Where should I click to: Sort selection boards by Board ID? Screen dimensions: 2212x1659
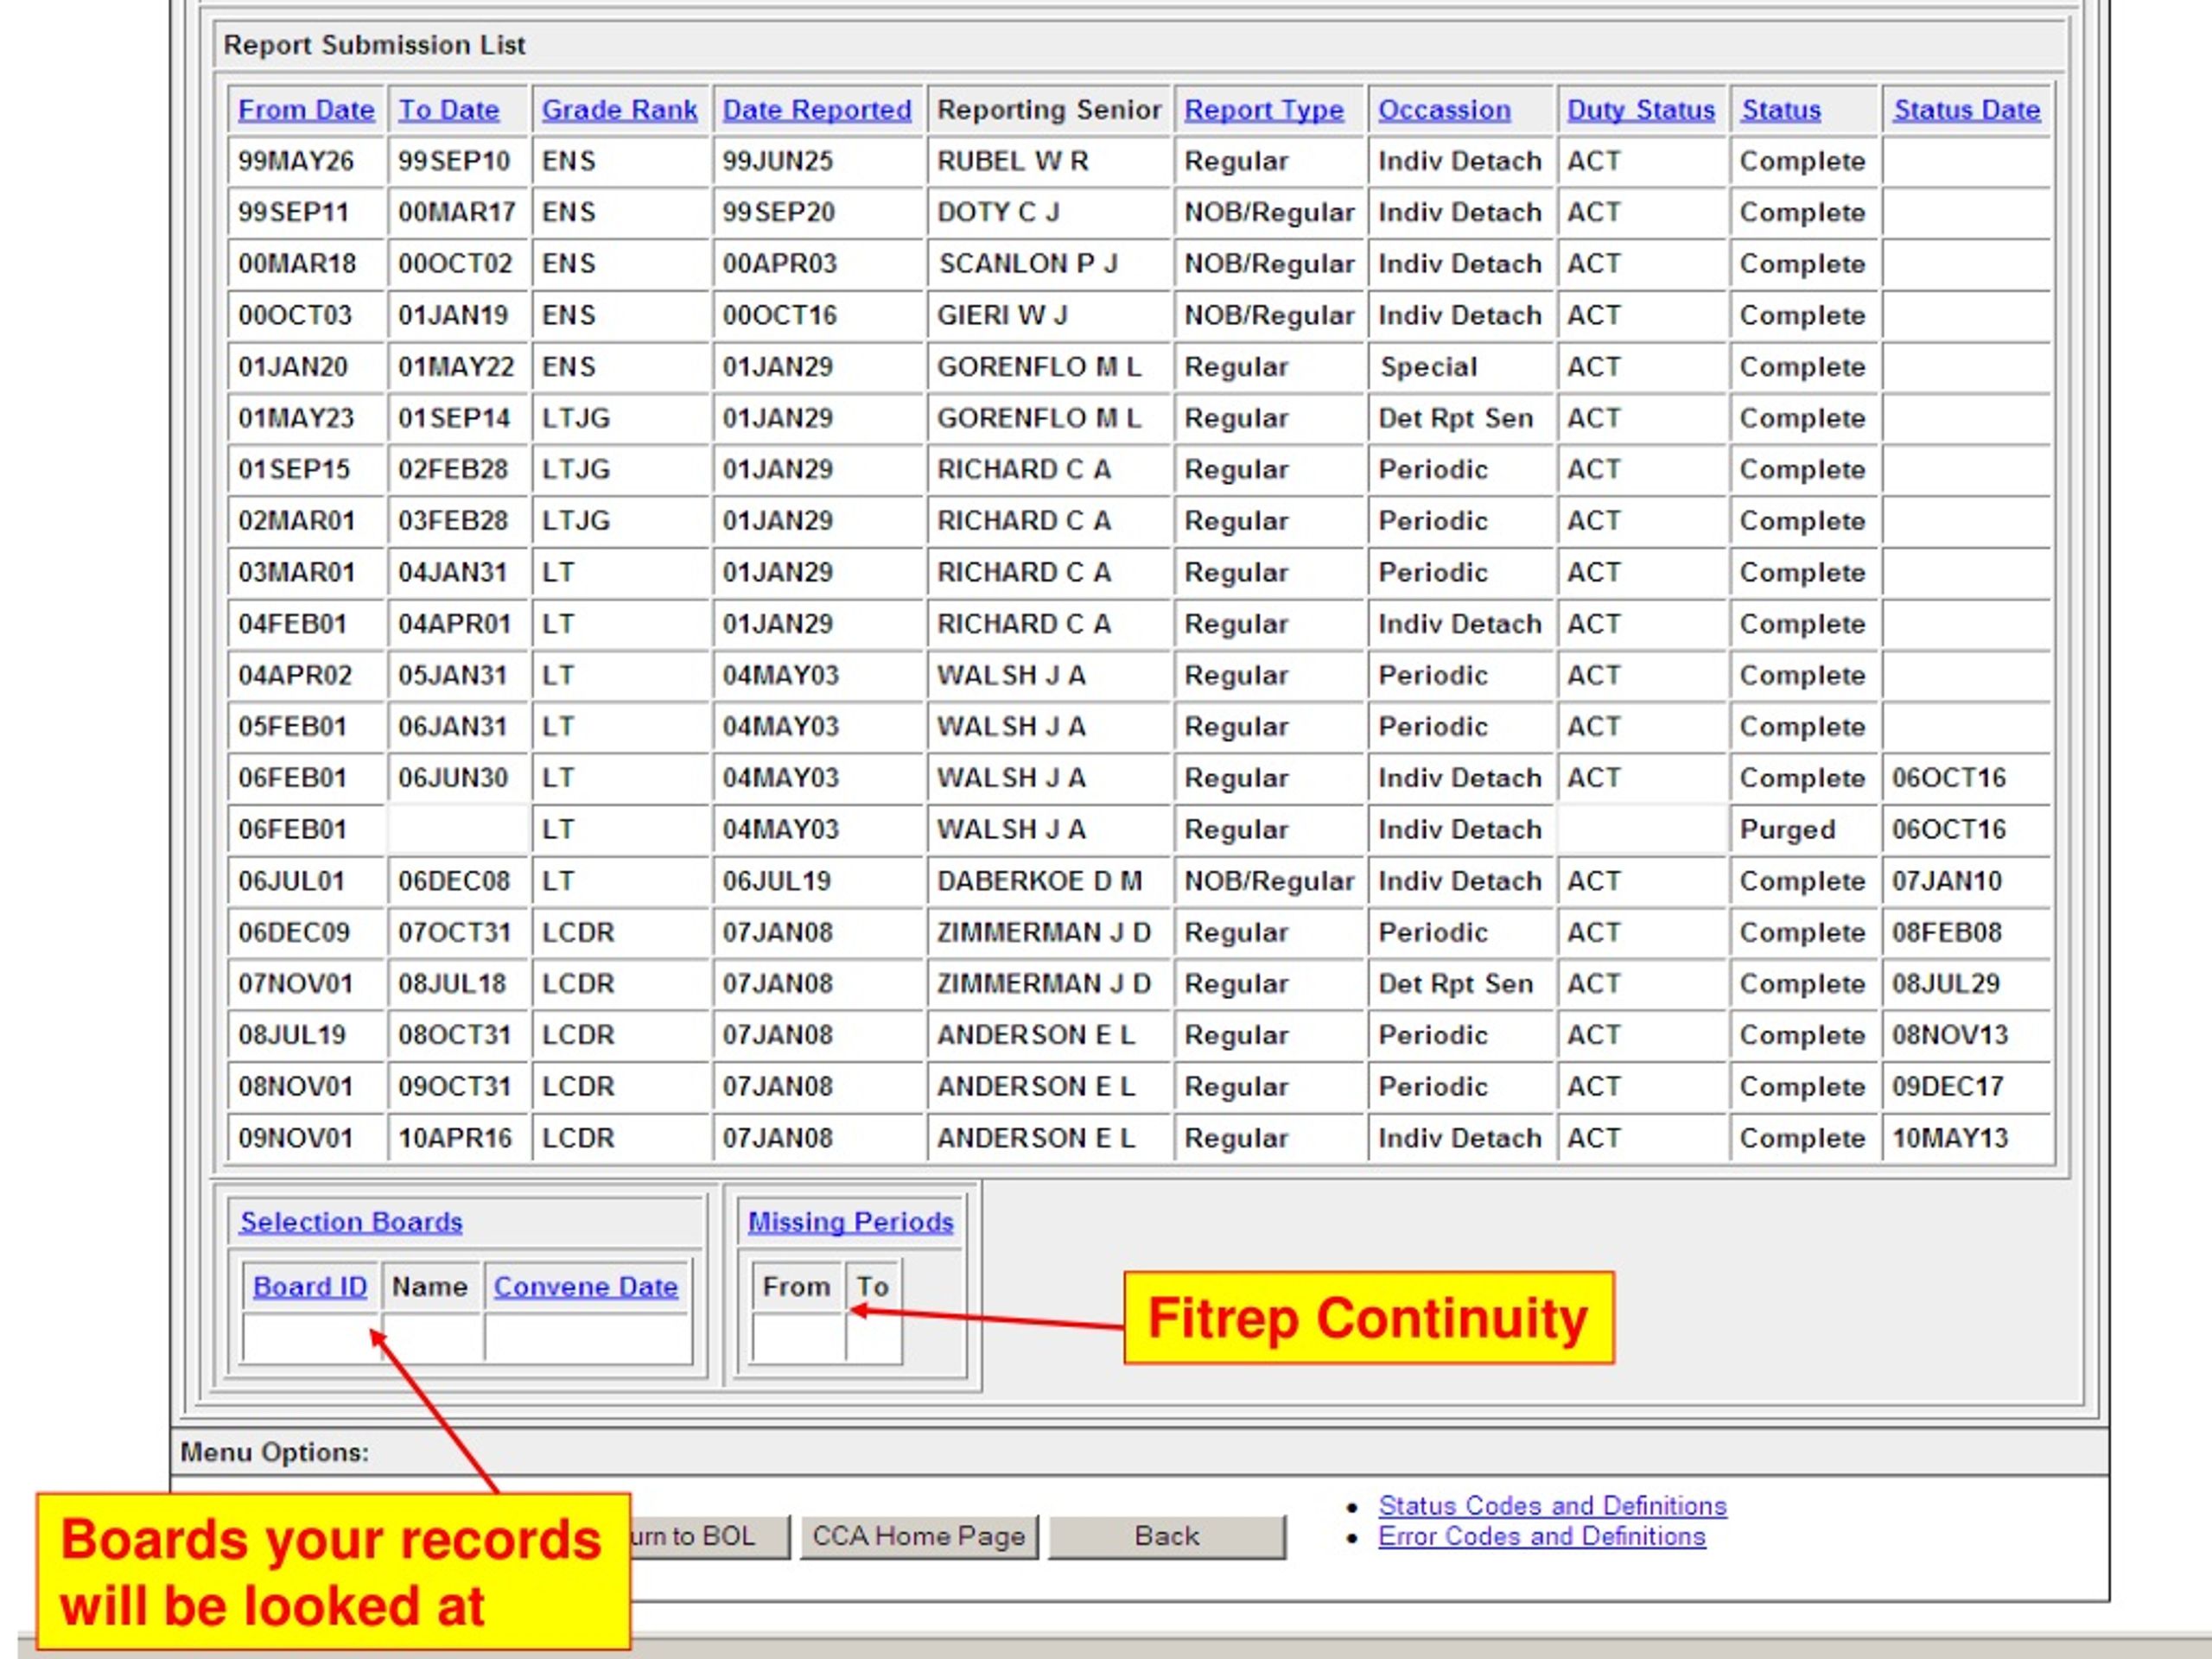310,1286
